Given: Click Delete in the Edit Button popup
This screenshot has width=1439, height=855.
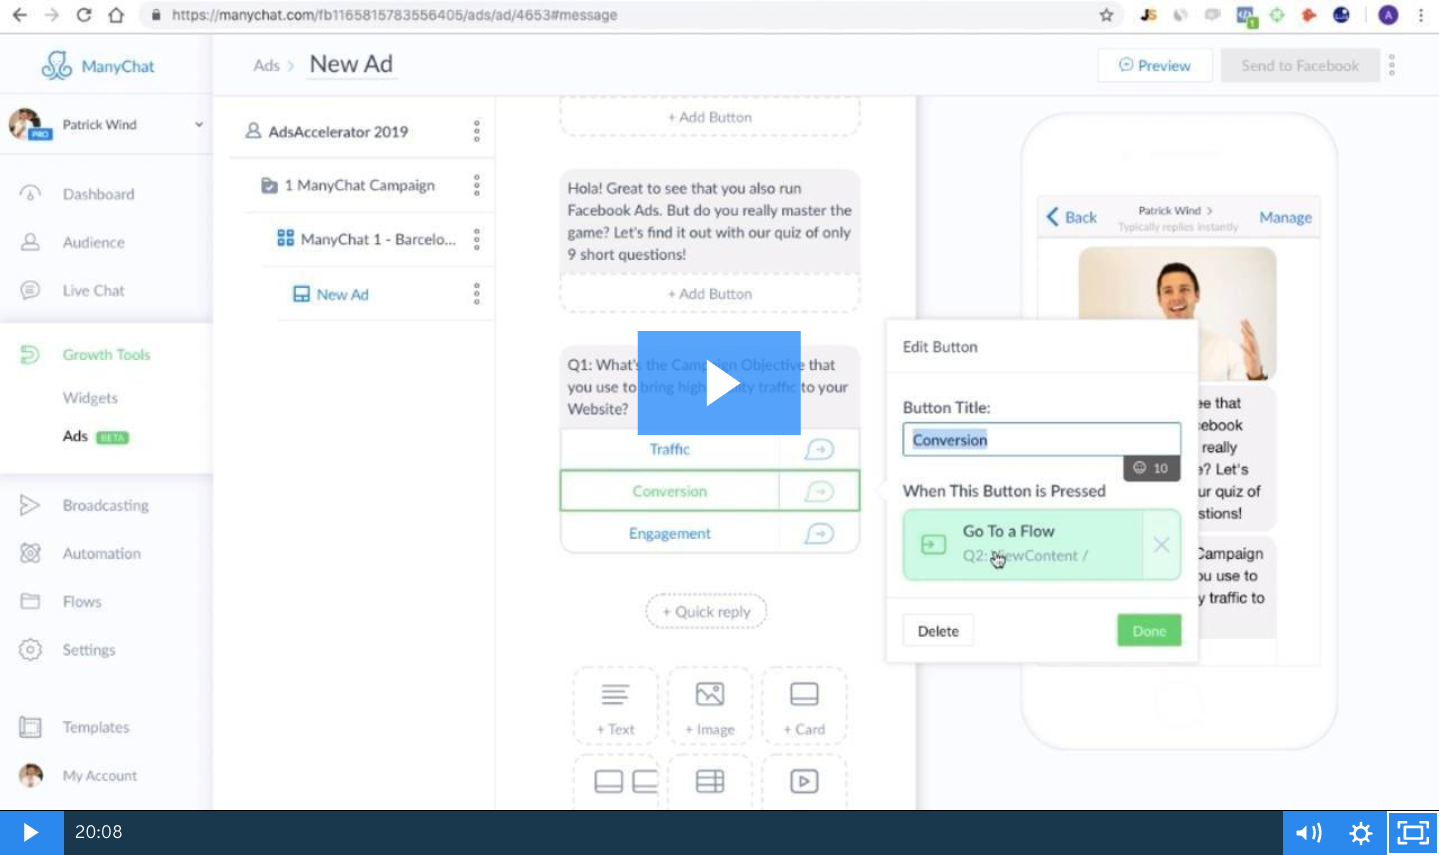Looking at the screenshot, I should [938, 631].
